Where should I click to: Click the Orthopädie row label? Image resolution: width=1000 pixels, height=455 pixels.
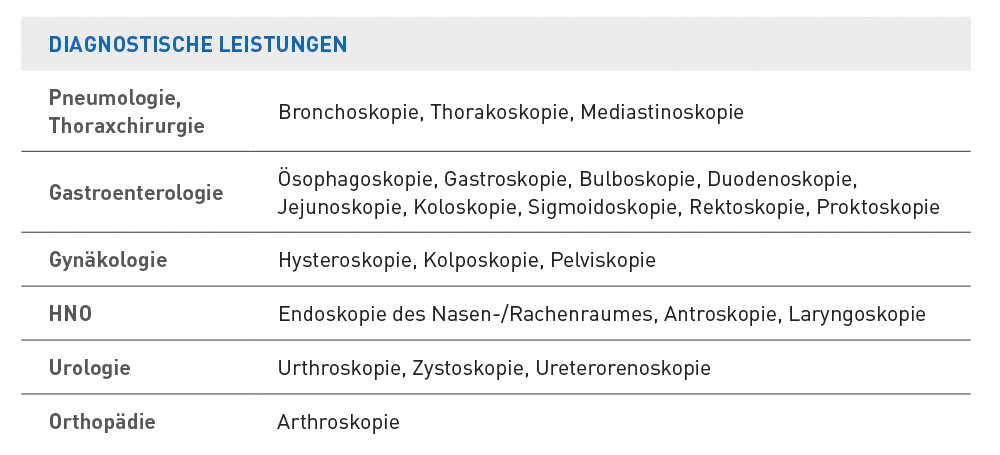pos(102,422)
